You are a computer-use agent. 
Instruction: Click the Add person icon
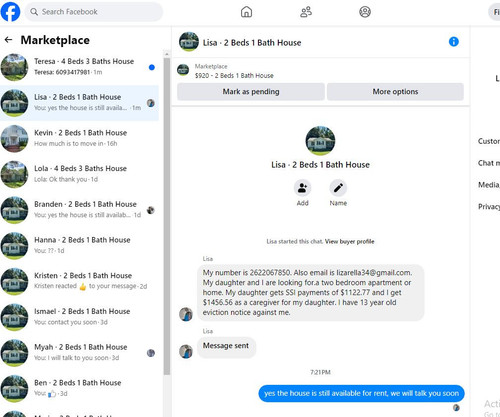coord(302,188)
